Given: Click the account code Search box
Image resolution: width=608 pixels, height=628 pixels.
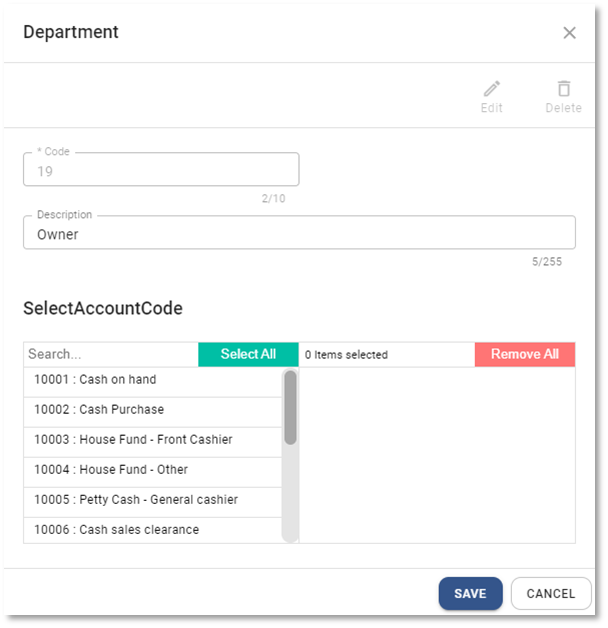Looking at the screenshot, I should 110,355.
